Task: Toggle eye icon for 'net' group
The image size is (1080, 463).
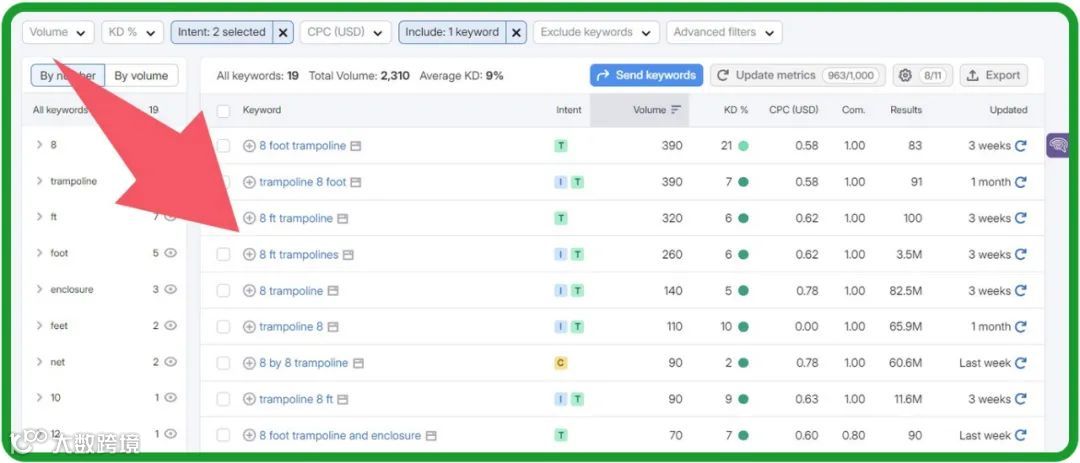Action: (x=170, y=362)
